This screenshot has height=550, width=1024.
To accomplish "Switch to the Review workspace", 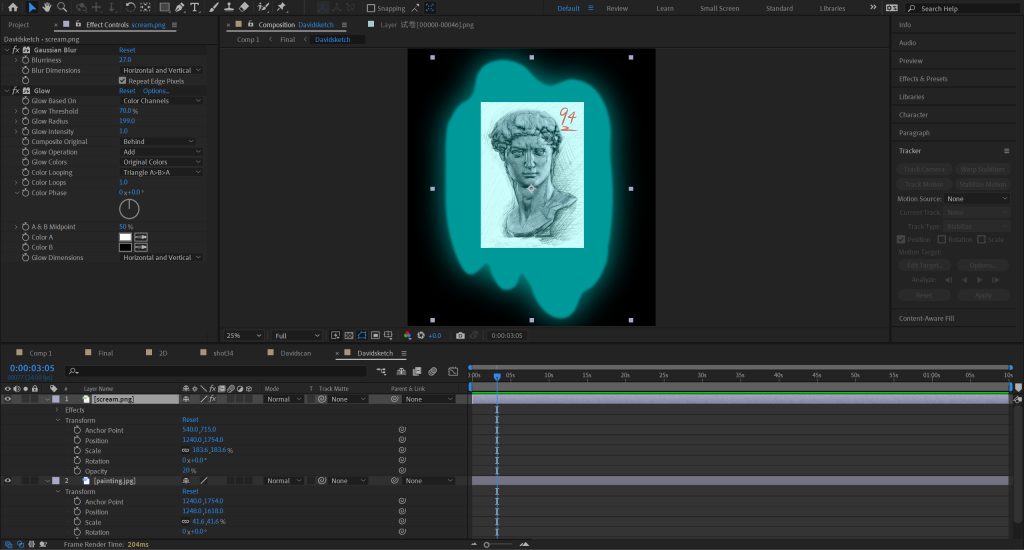I will (617, 8).
